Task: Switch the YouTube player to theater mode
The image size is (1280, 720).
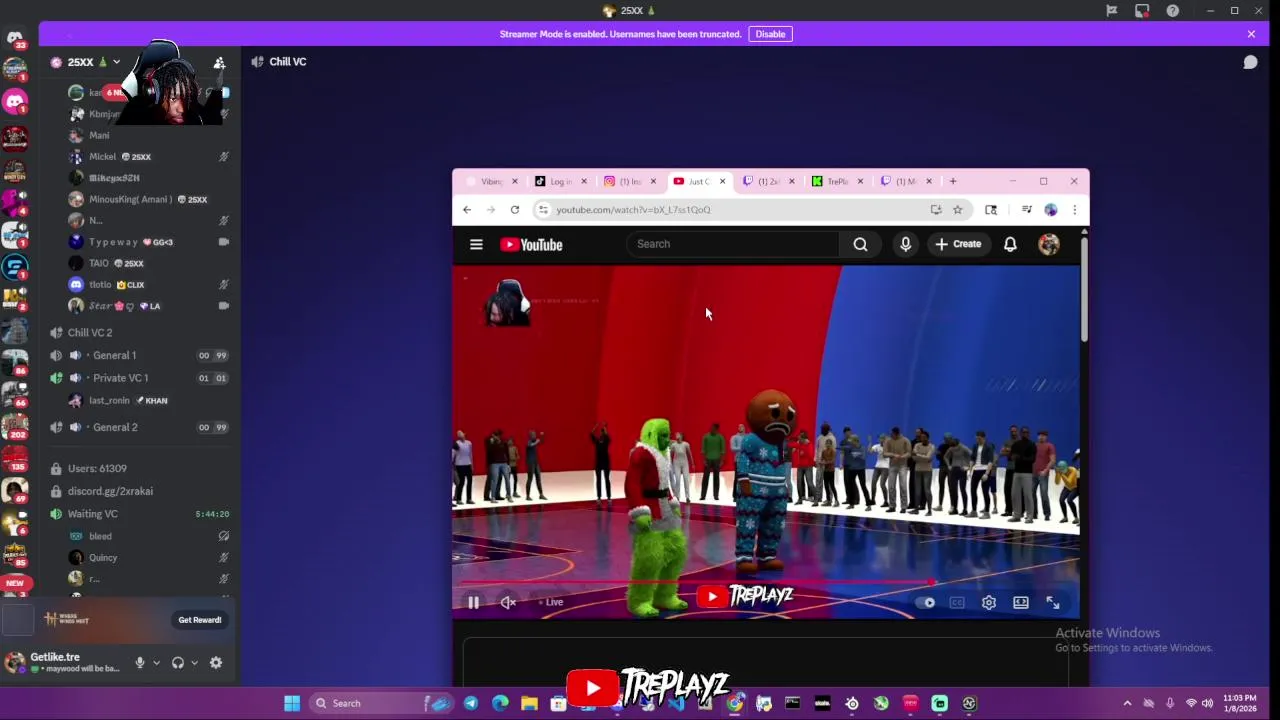Action: click(x=1020, y=602)
